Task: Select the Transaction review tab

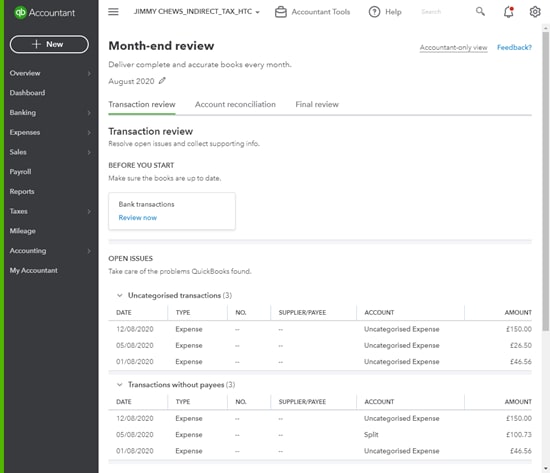Action: click(142, 105)
